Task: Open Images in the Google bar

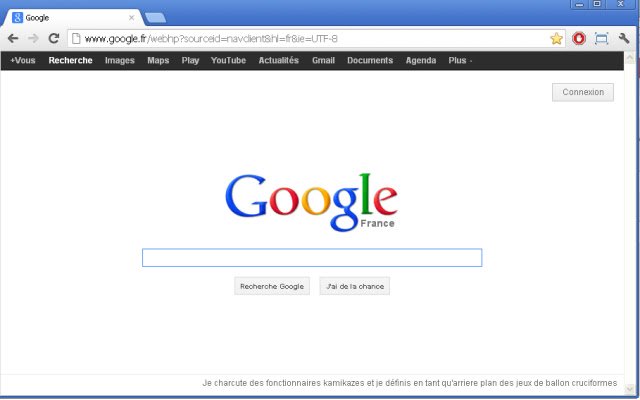Action: click(x=120, y=60)
